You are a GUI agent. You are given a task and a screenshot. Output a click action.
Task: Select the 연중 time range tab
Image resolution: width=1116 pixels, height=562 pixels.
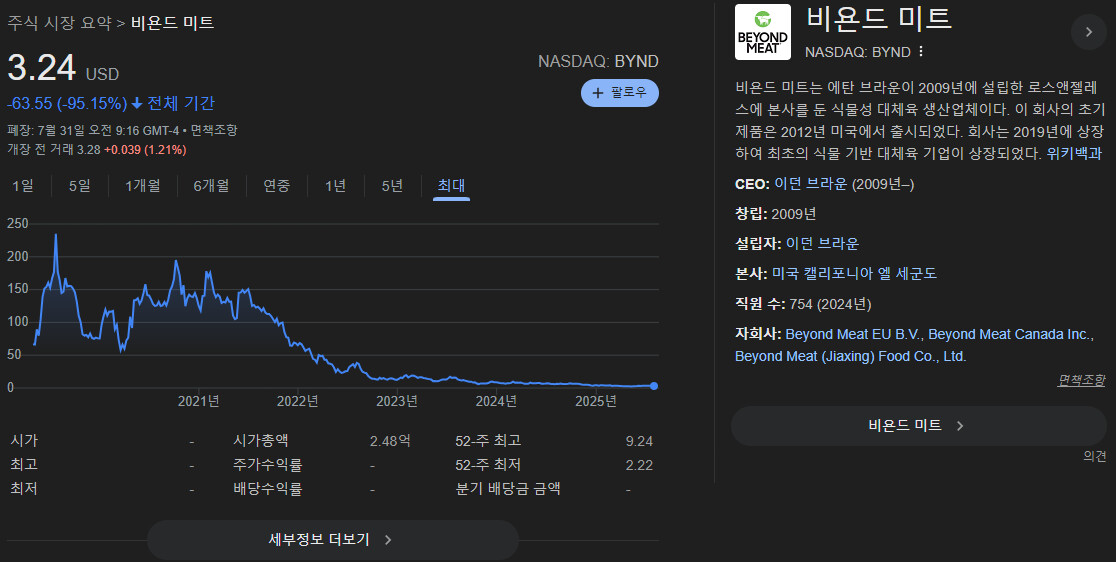[277, 186]
